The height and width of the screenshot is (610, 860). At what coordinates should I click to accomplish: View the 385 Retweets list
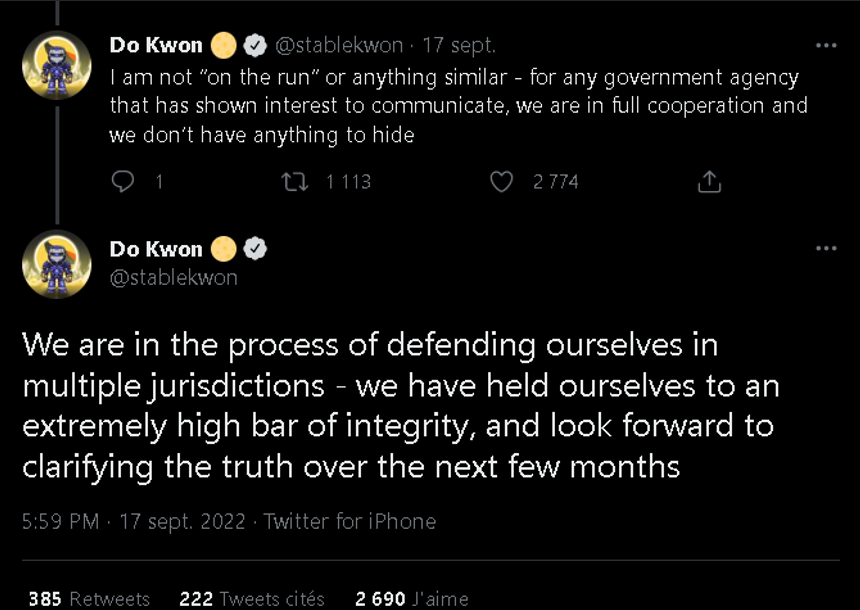pos(89,599)
